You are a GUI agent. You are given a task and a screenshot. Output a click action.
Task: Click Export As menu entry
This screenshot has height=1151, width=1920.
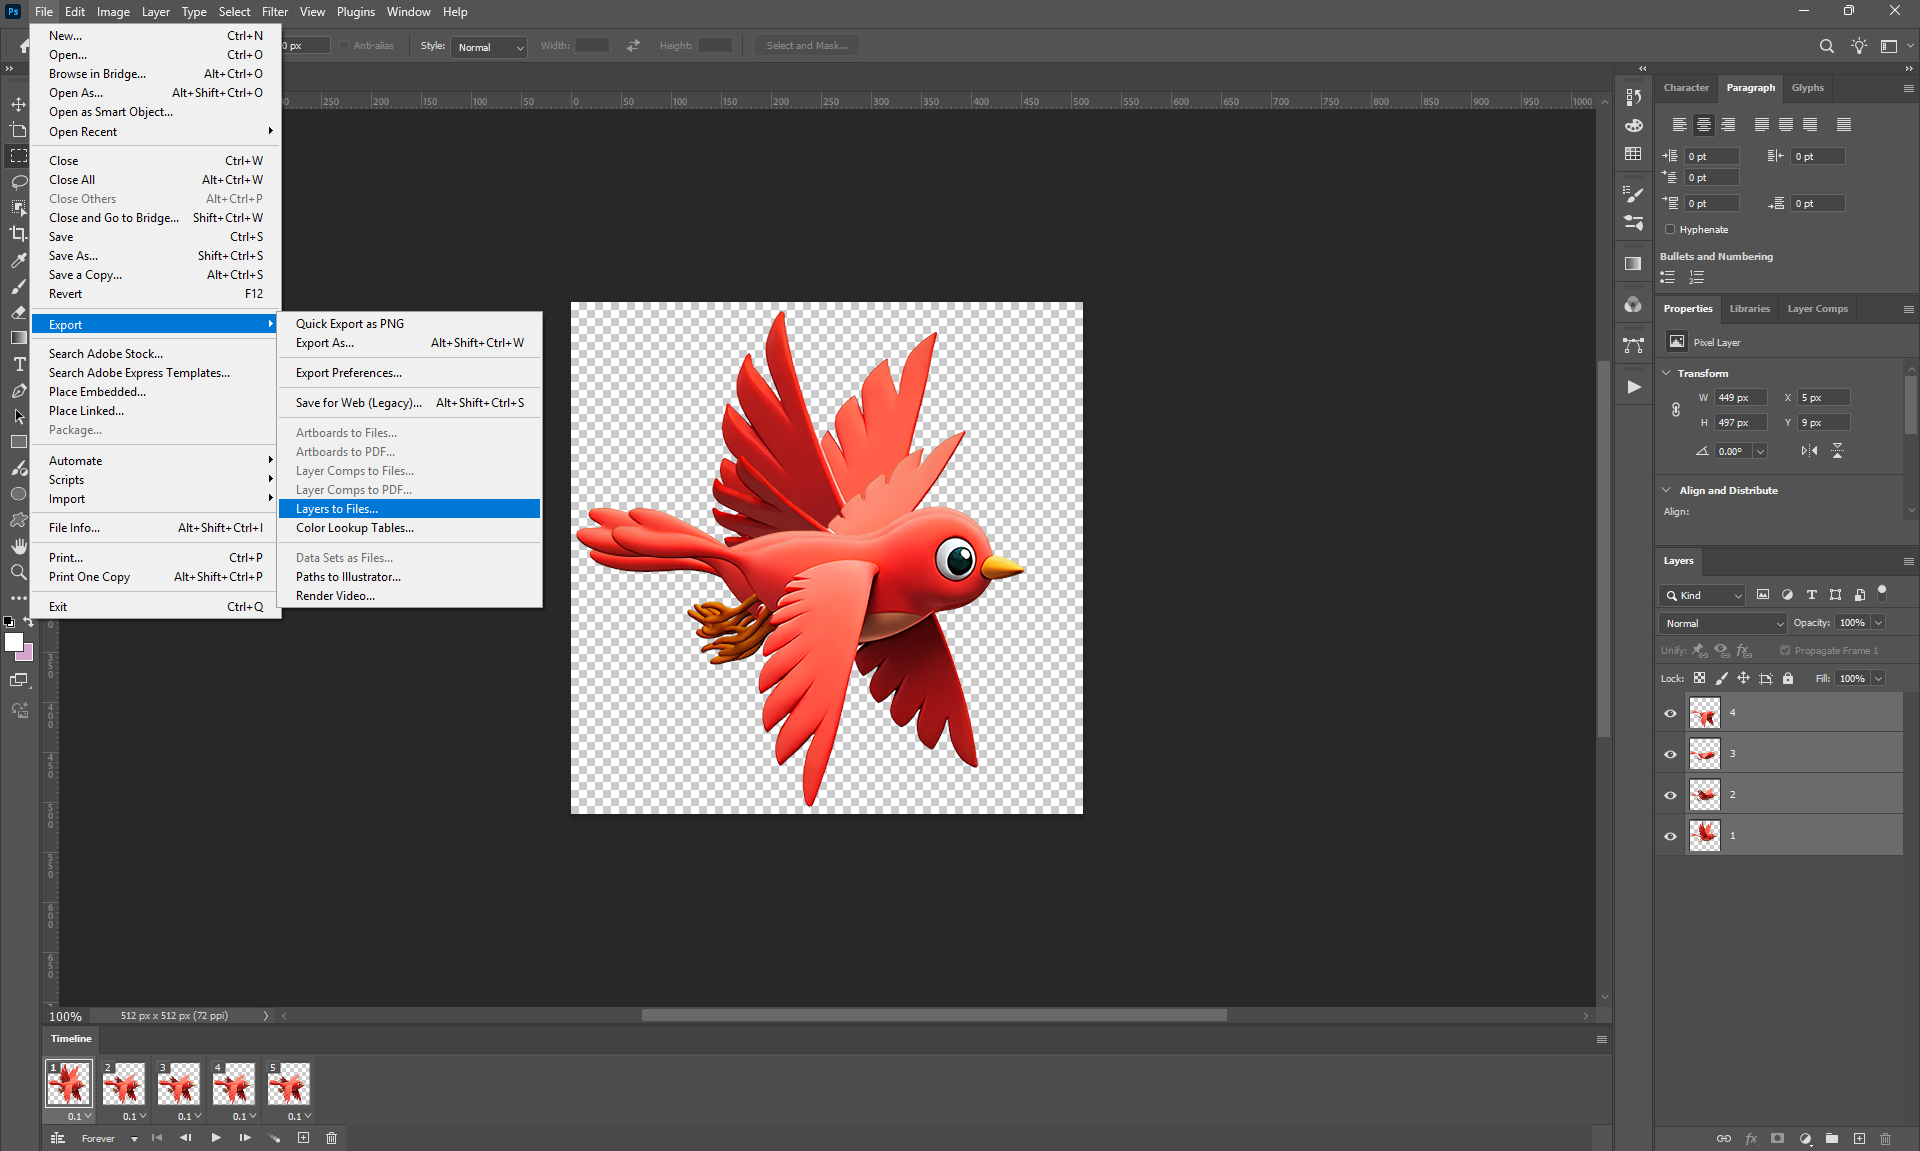[x=325, y=343]
